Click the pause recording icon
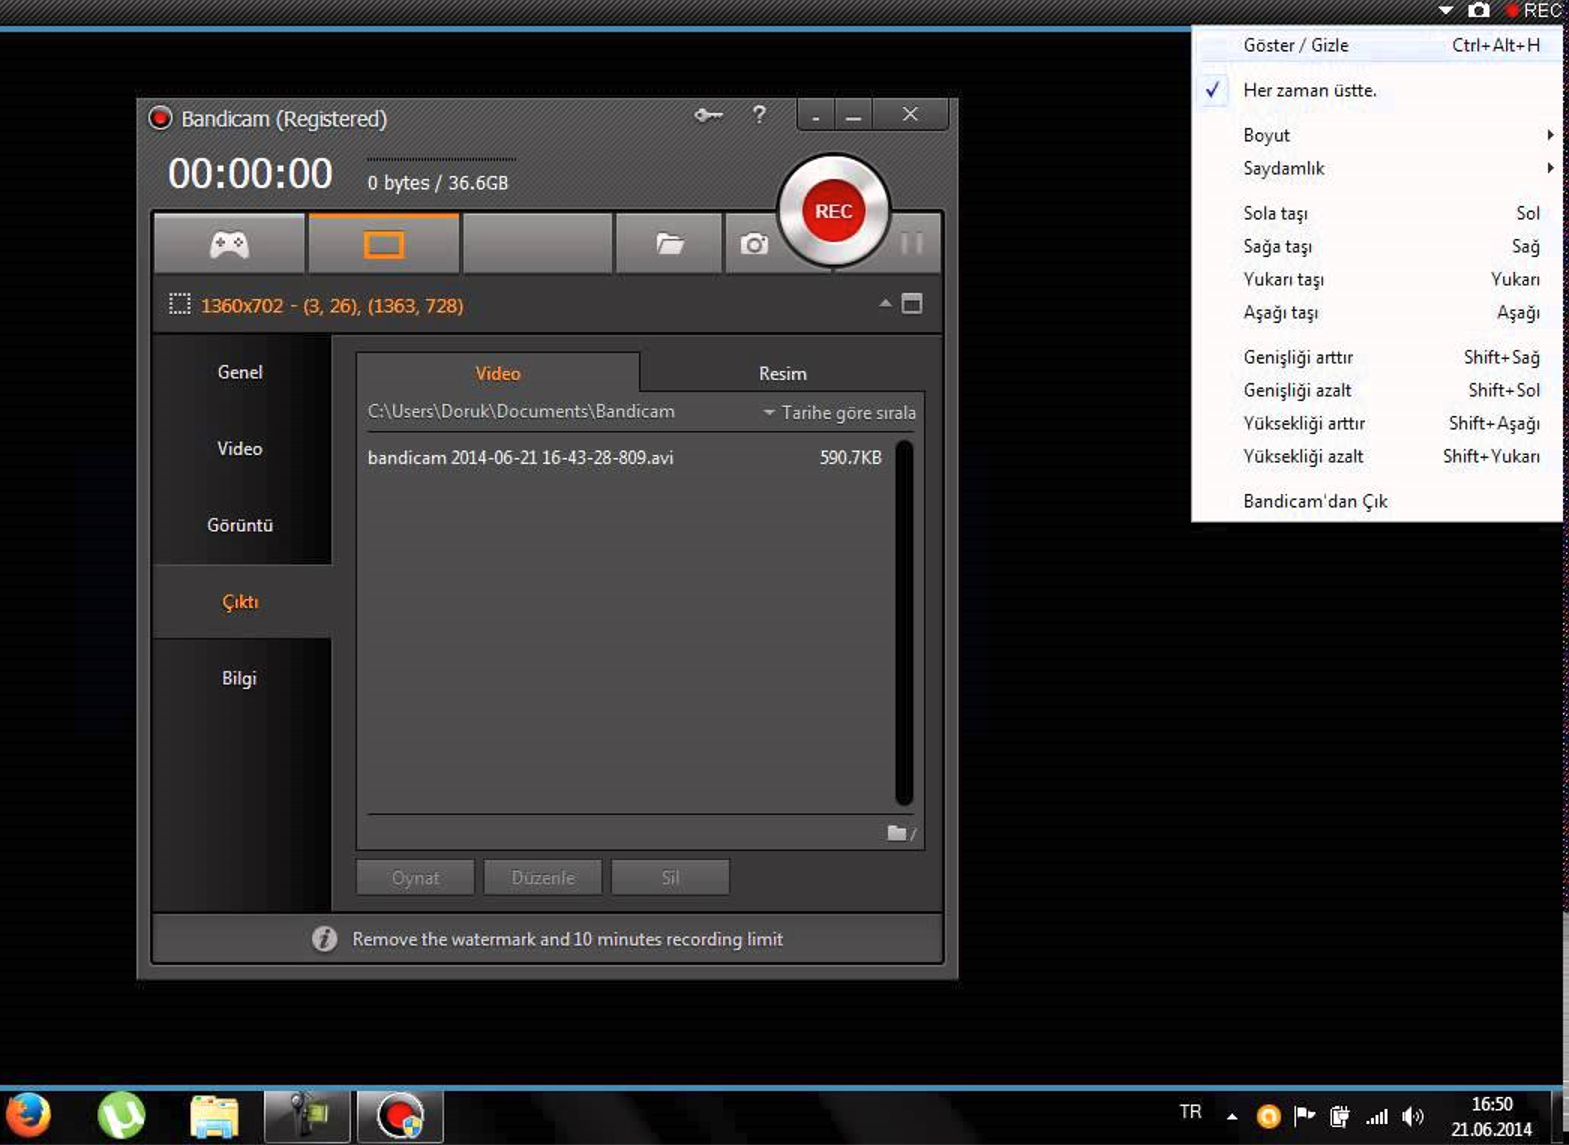This screenshot has width=1569, height=1145. [911, 243]
